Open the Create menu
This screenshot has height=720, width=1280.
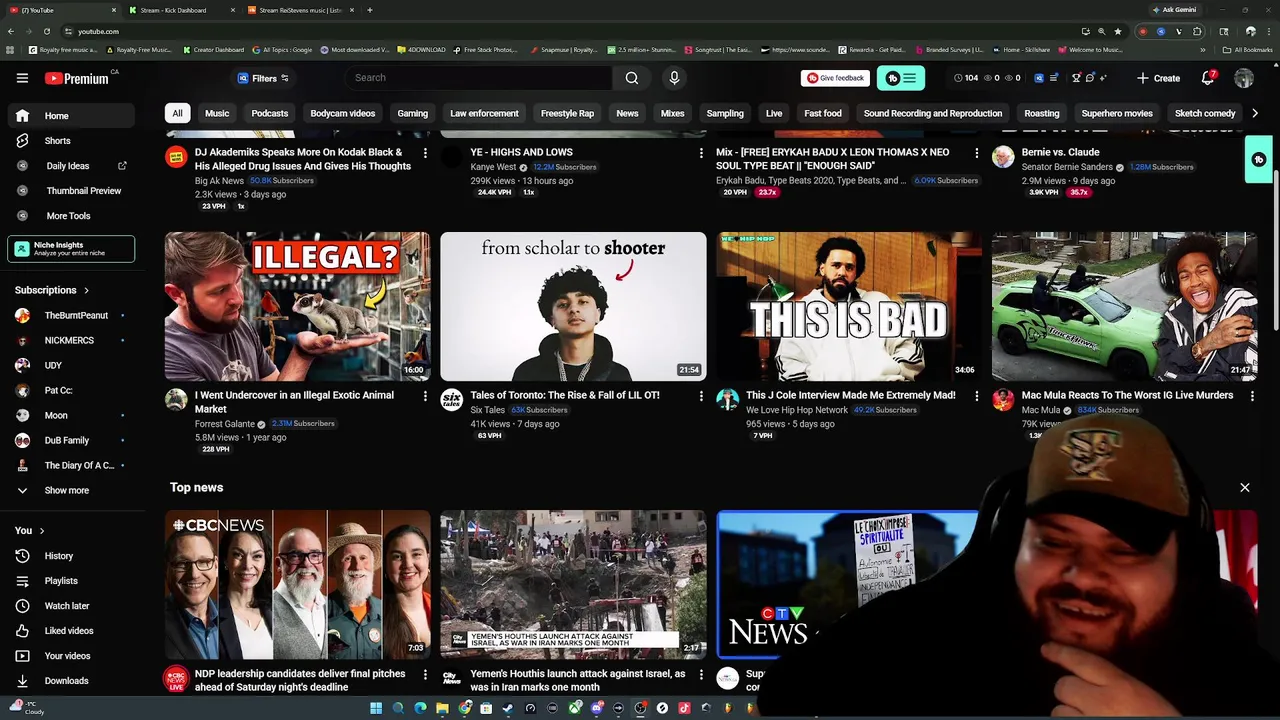pos(1158,78)
